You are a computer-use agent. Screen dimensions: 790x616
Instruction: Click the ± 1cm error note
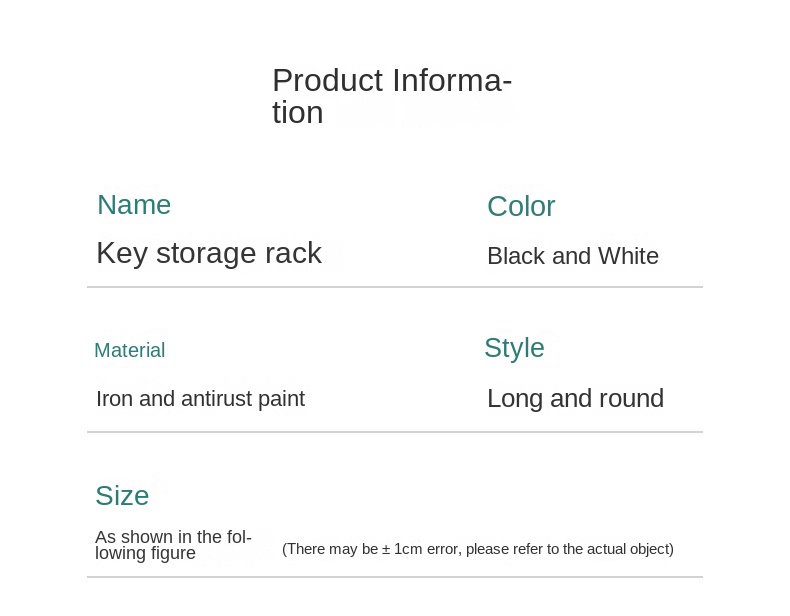click(478, 549)
